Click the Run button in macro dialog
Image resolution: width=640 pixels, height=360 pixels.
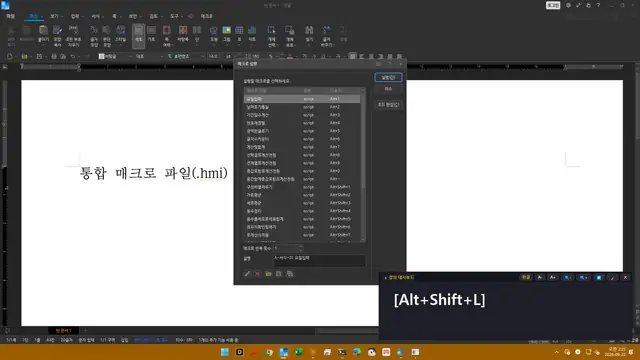click(x=388, y=77)
